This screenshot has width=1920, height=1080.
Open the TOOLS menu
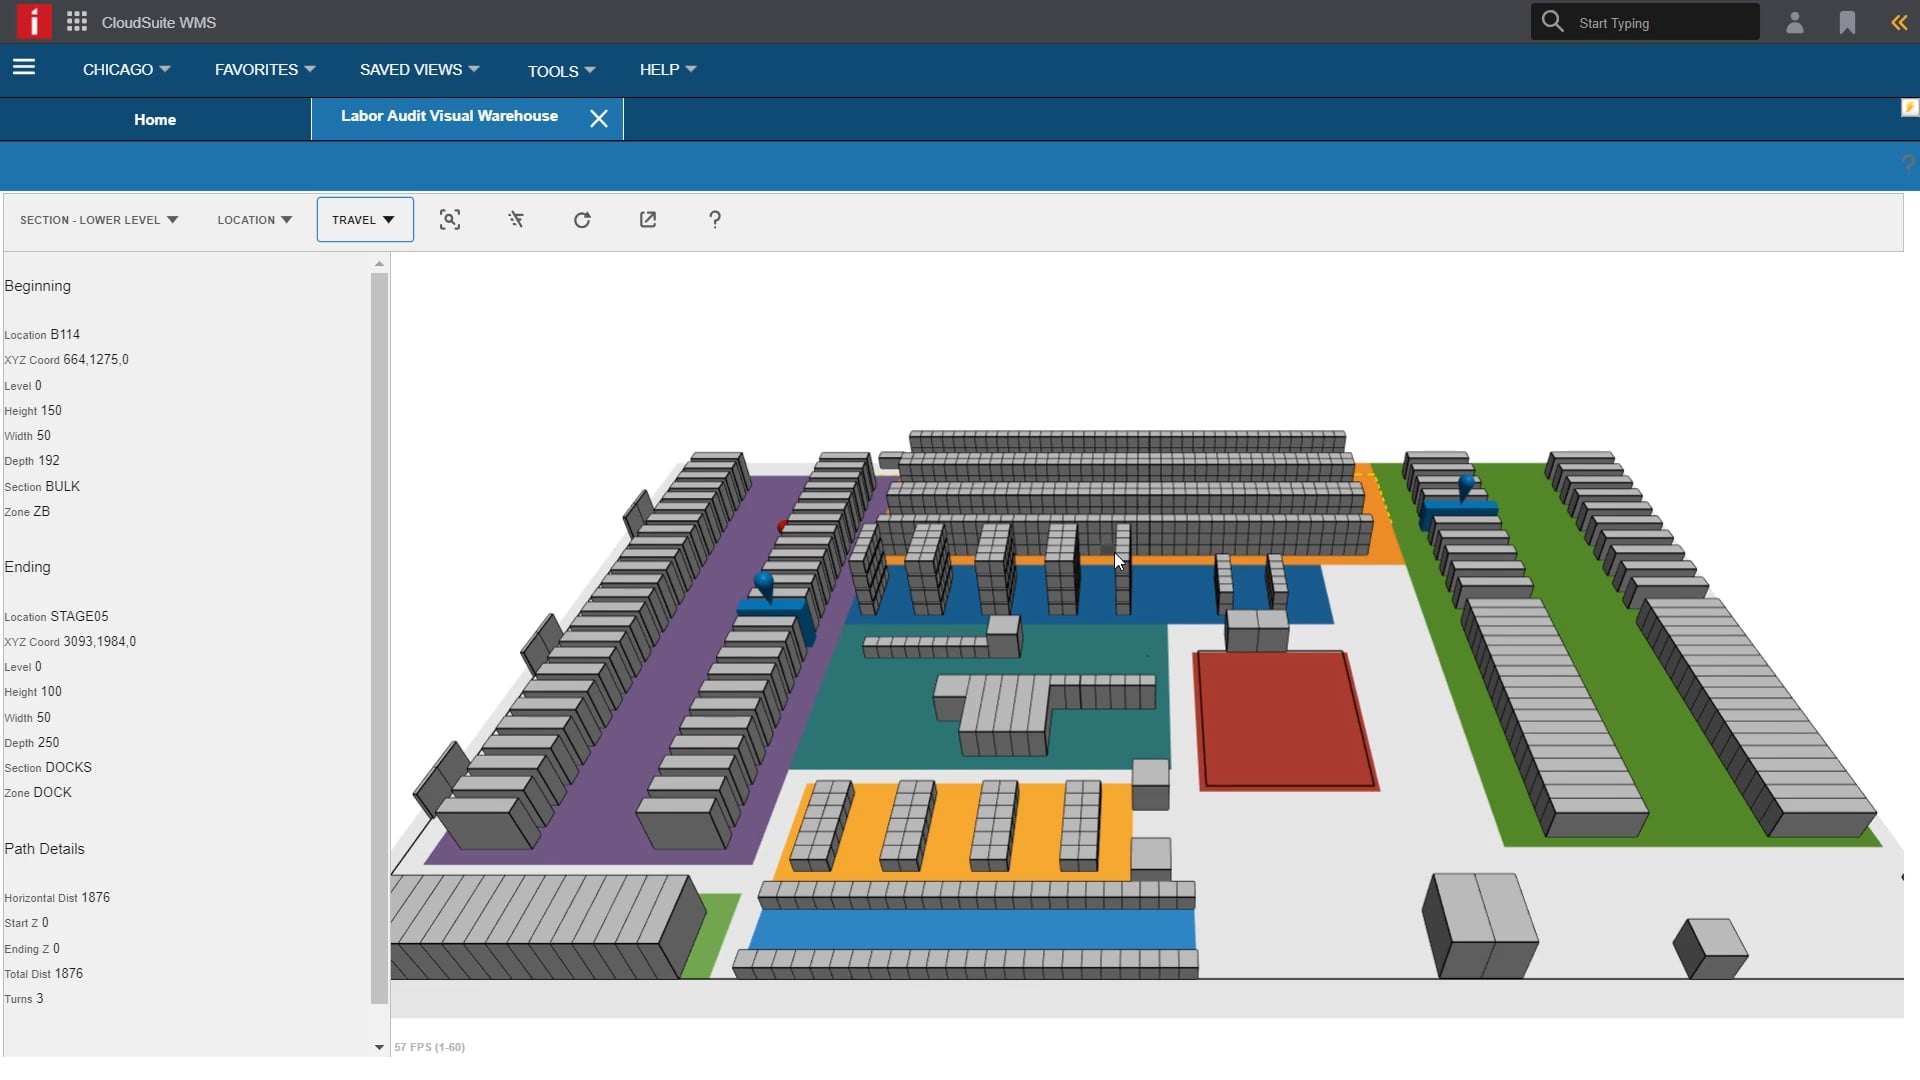tap(554, 70)
